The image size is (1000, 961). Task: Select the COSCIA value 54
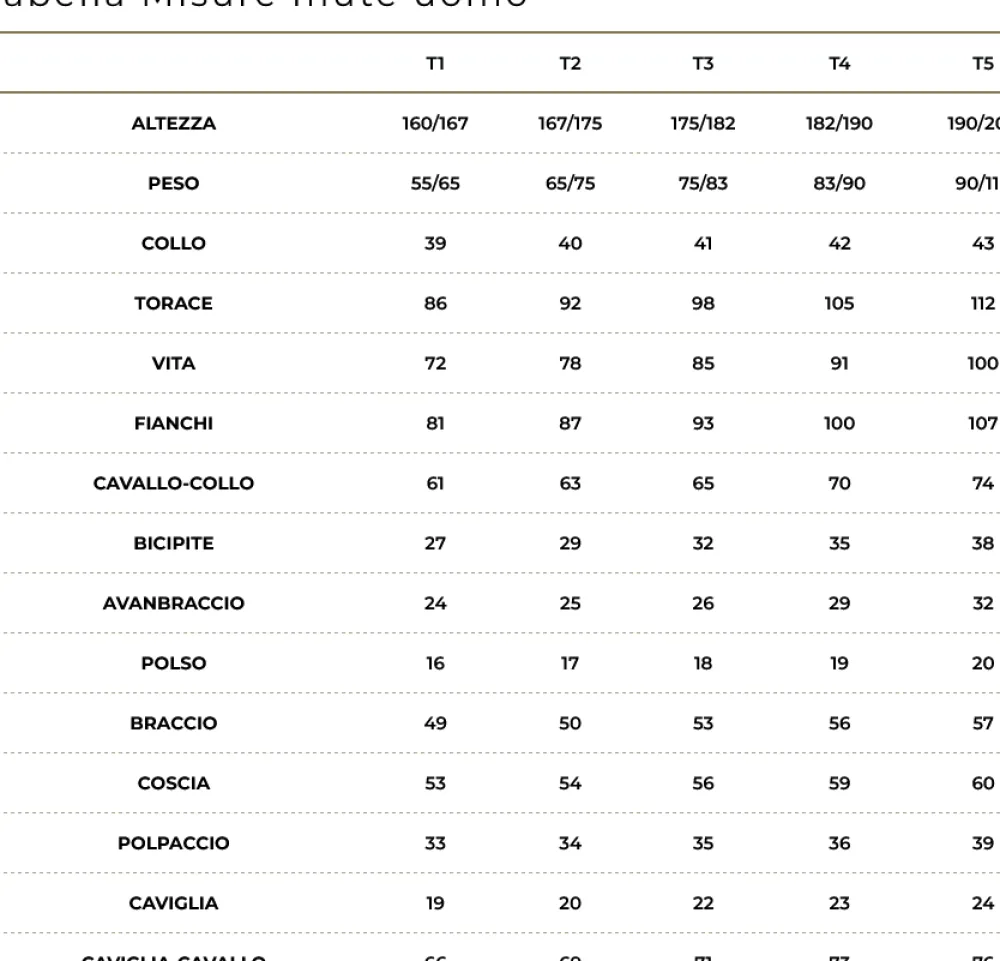pyautogui.click(x=570, y=783)
